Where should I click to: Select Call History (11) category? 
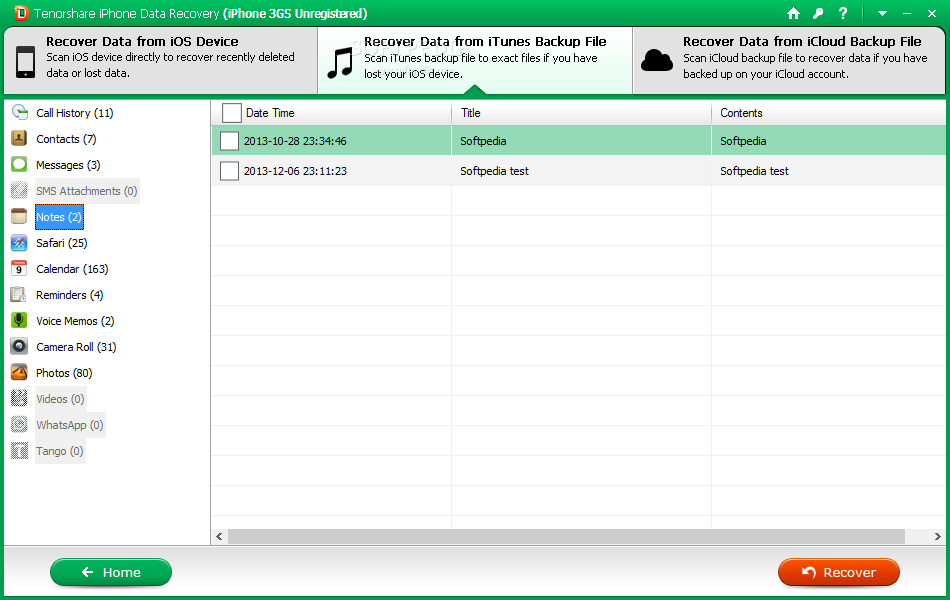tap(75, 113)
